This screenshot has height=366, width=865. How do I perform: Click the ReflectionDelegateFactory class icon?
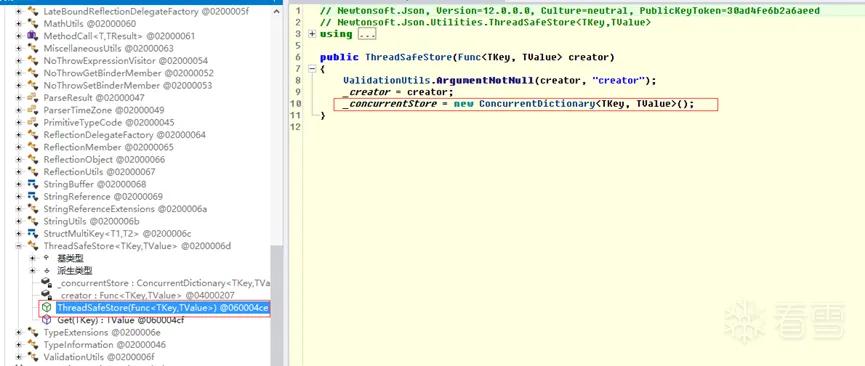click(x=33, y=135)
